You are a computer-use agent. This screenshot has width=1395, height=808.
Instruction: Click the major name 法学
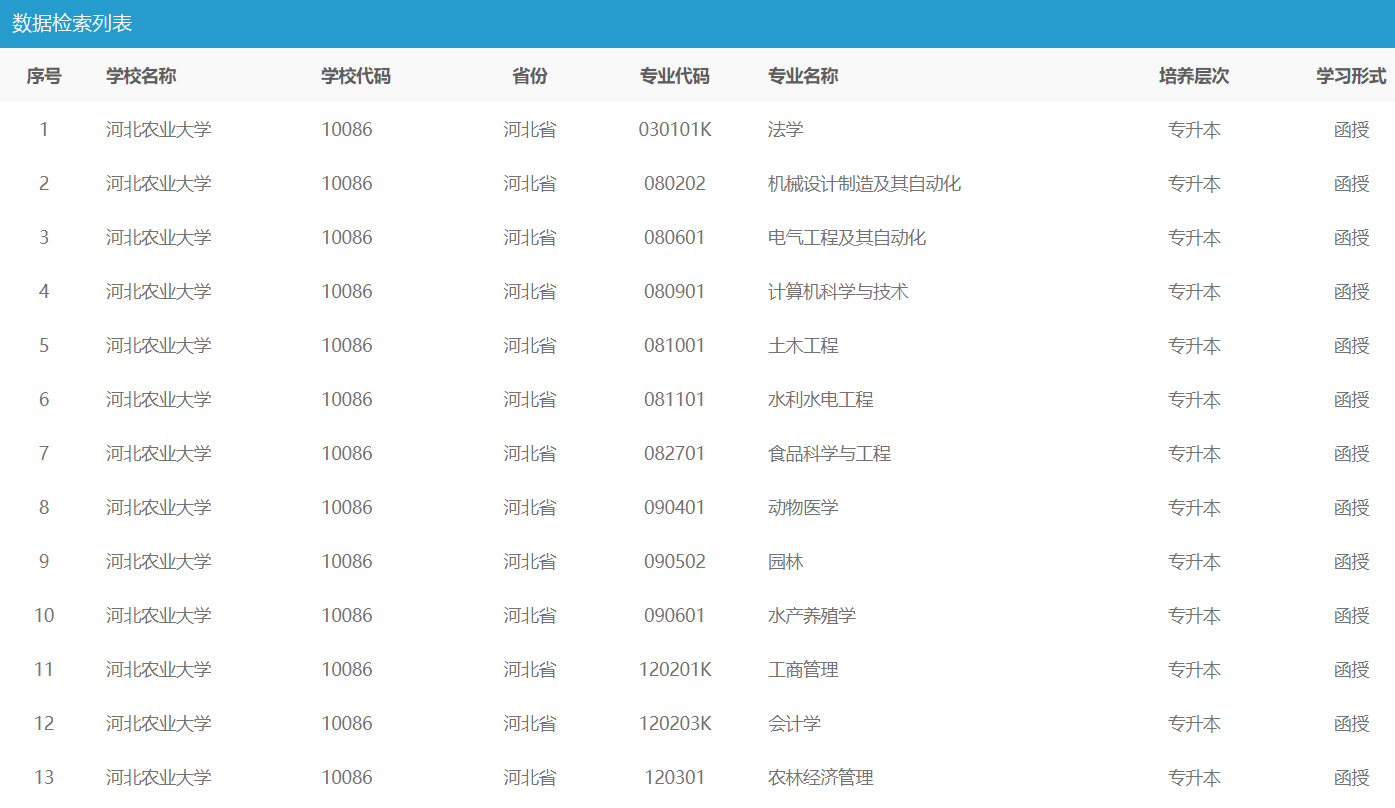(786, 130)
